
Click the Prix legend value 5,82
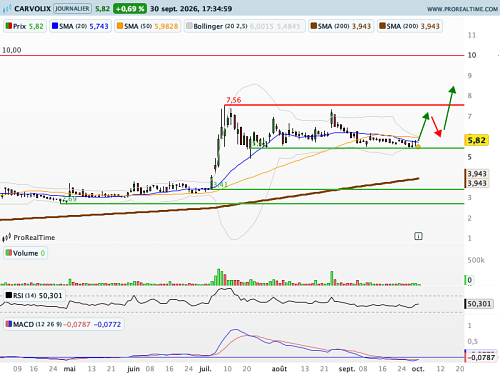point(36,26)
